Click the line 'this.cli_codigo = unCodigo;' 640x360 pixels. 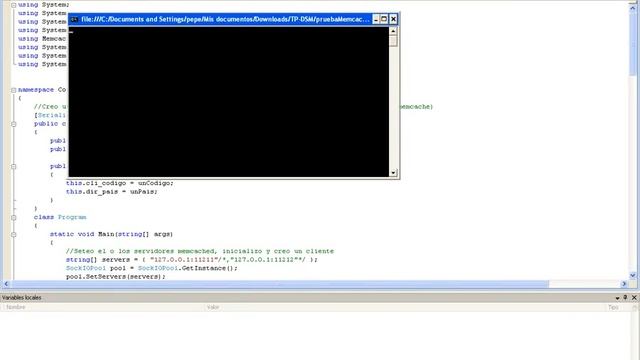click(x=120, y=183)
